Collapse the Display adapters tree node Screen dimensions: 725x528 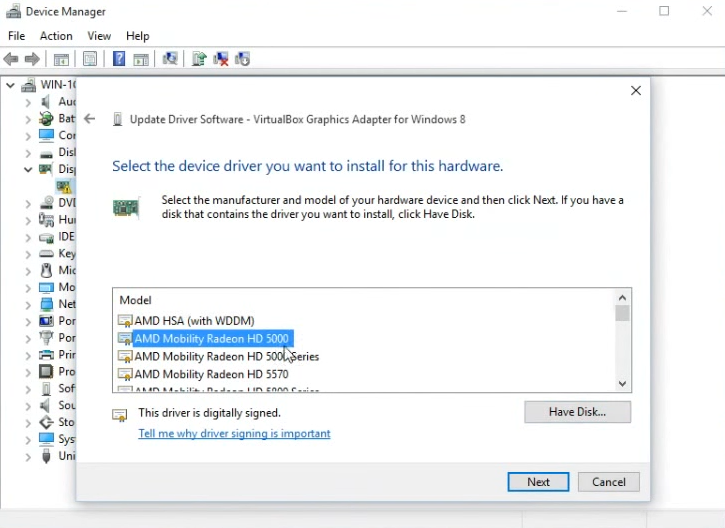(x=28, y=170)
